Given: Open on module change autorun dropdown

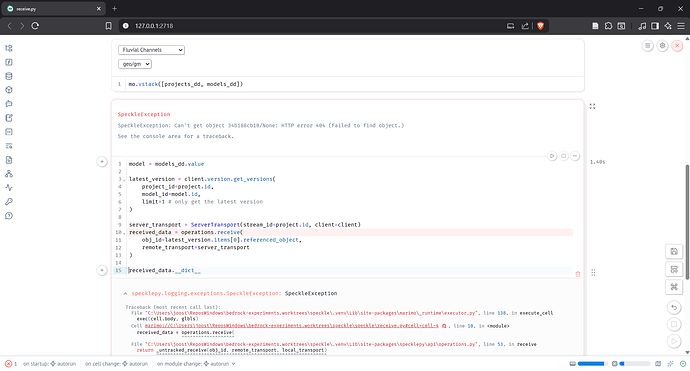Looking at the screenshot, I should point(196,364).
